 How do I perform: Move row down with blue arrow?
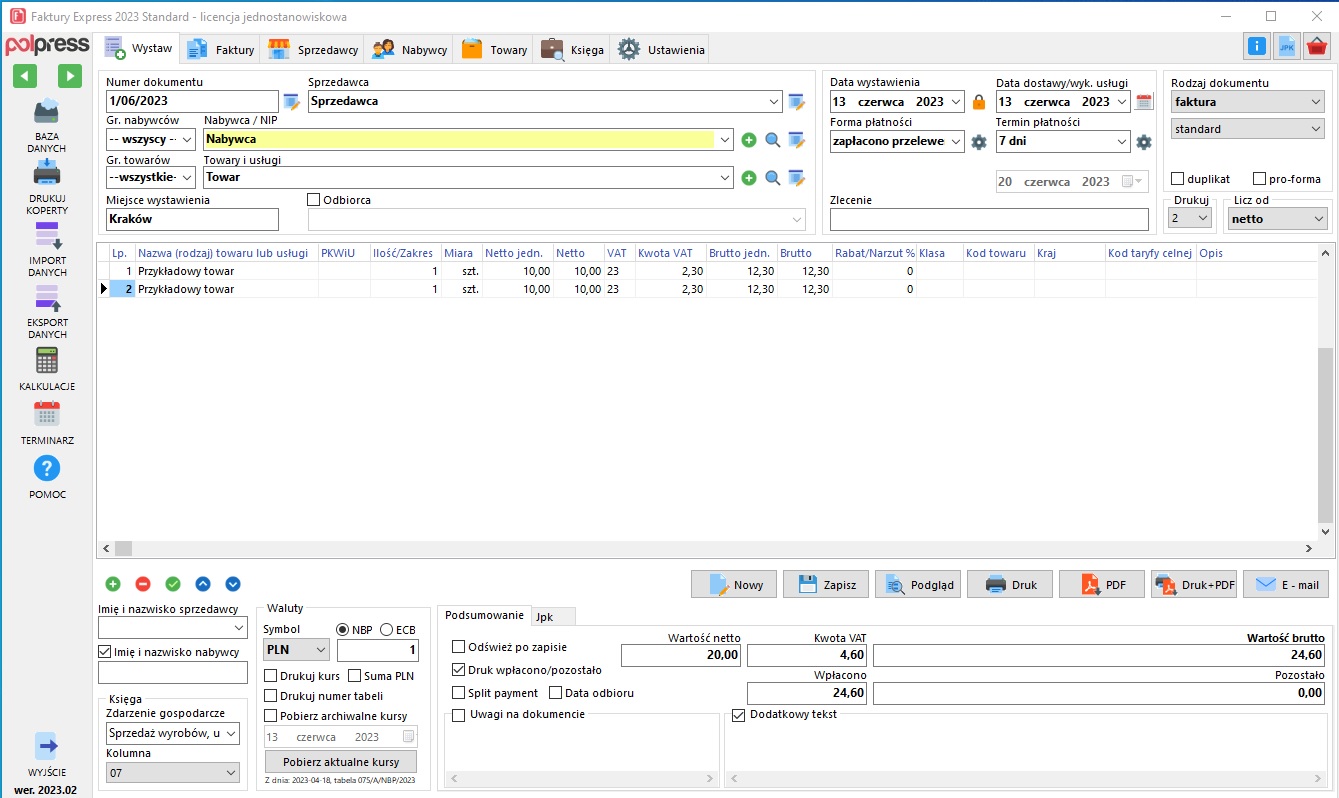click(233, 584)
